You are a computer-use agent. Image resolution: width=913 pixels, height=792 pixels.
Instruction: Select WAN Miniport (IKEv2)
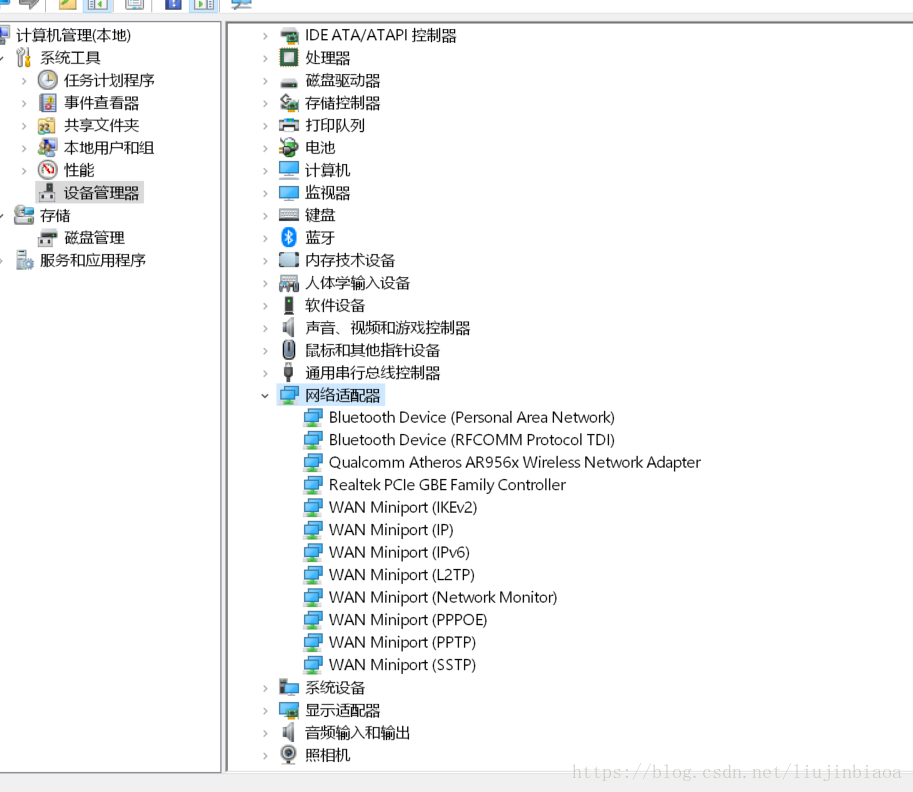403,507
